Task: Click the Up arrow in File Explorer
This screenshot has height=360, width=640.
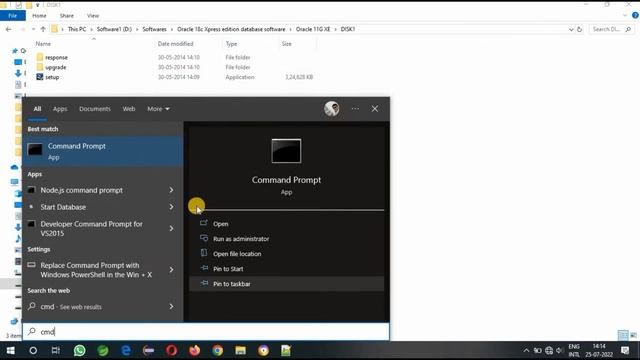Action: 43,29
